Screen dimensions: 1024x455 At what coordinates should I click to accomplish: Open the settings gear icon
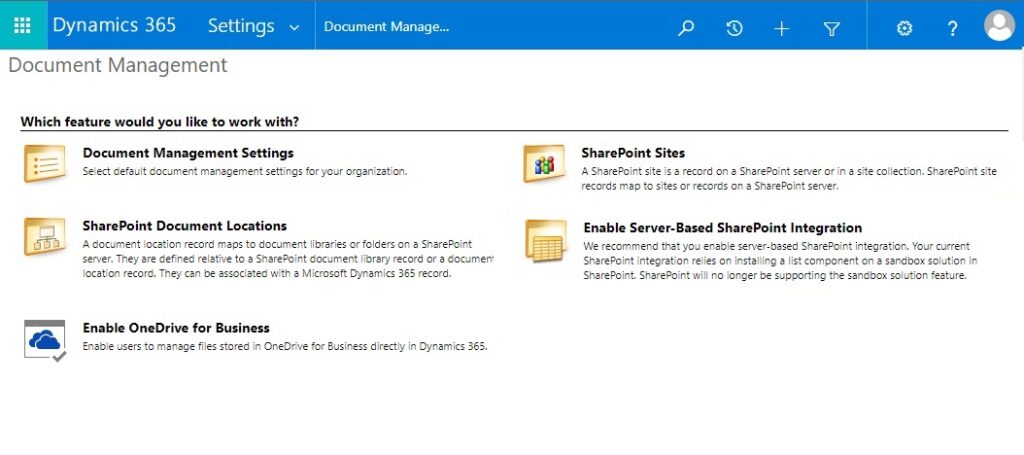click(904, 28)
